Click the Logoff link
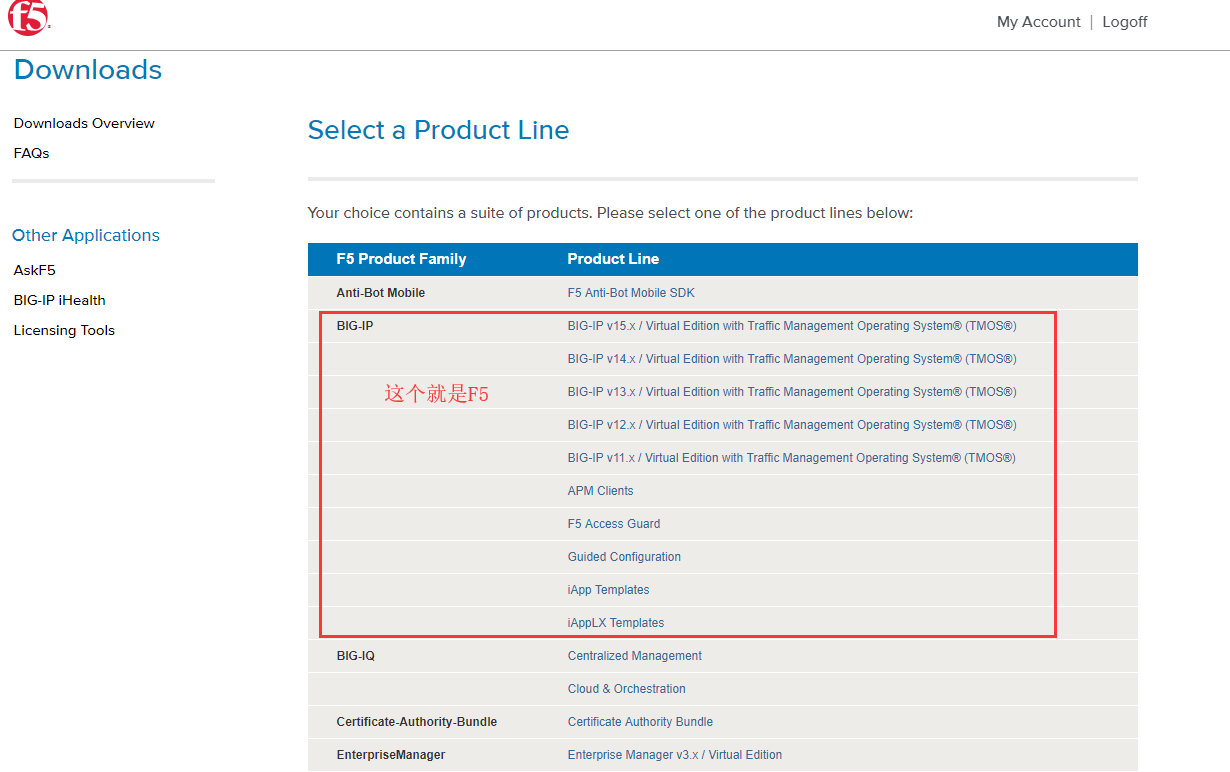 [1125, 22]
